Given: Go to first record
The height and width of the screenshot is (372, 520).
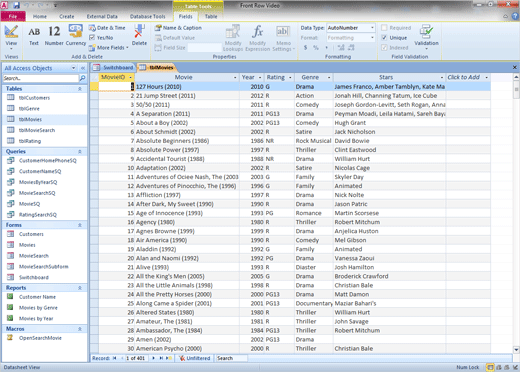Looking at the screenshot, I should (x=114, y=358).
